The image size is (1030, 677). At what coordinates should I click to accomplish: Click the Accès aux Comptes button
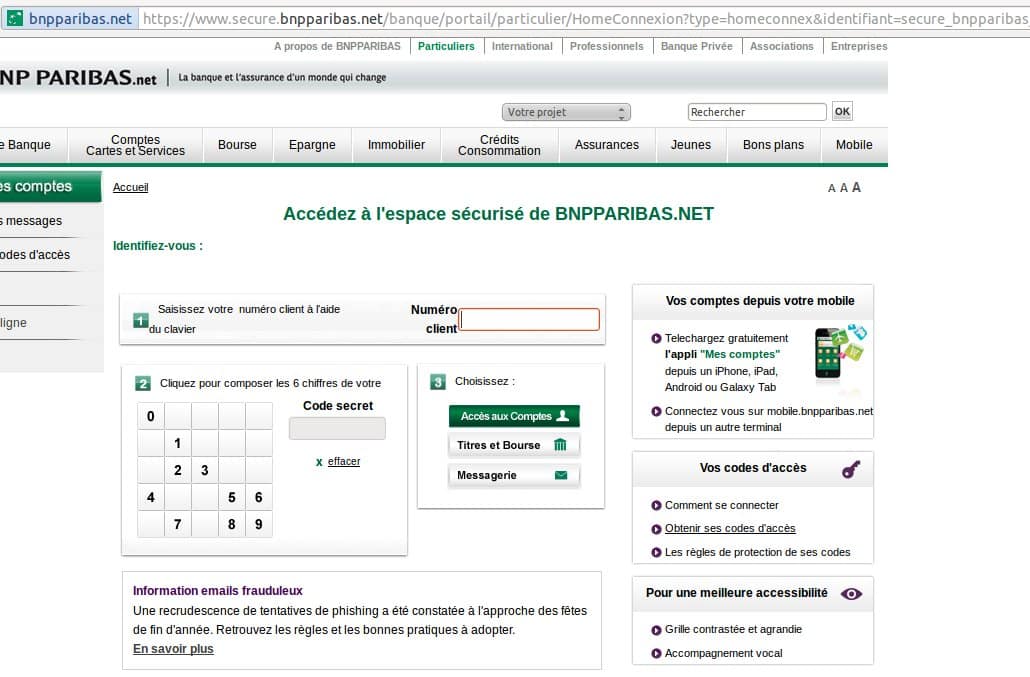[514, 416]
